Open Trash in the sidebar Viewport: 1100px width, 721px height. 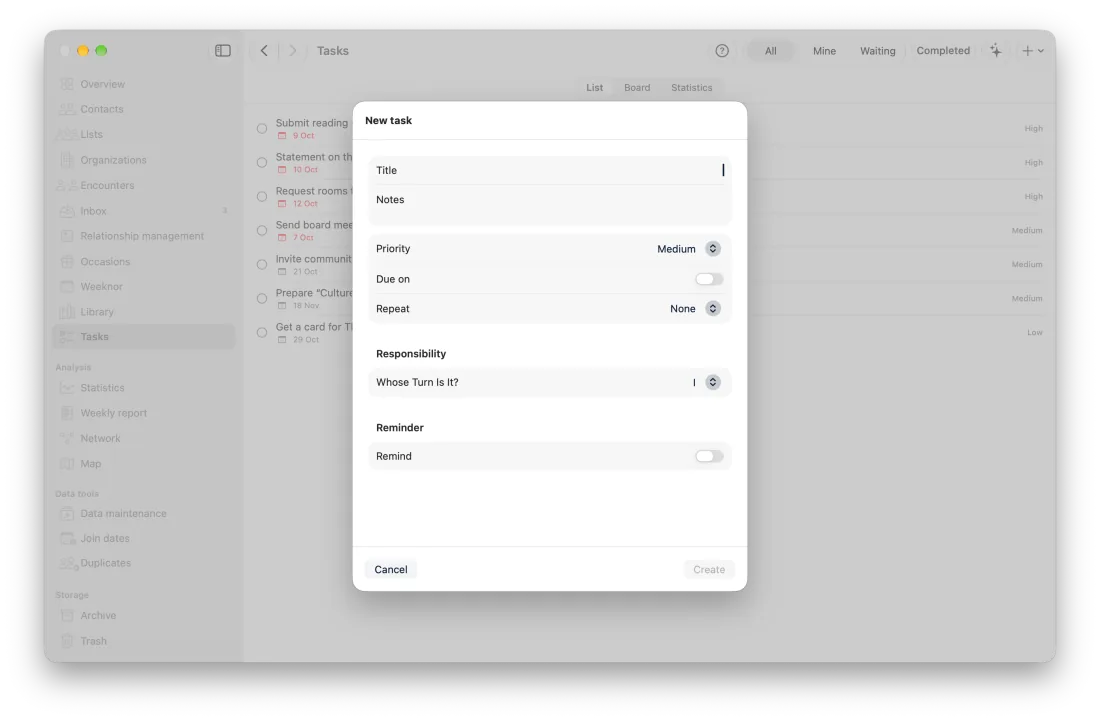pyautogui.click(x=93, y=641)
